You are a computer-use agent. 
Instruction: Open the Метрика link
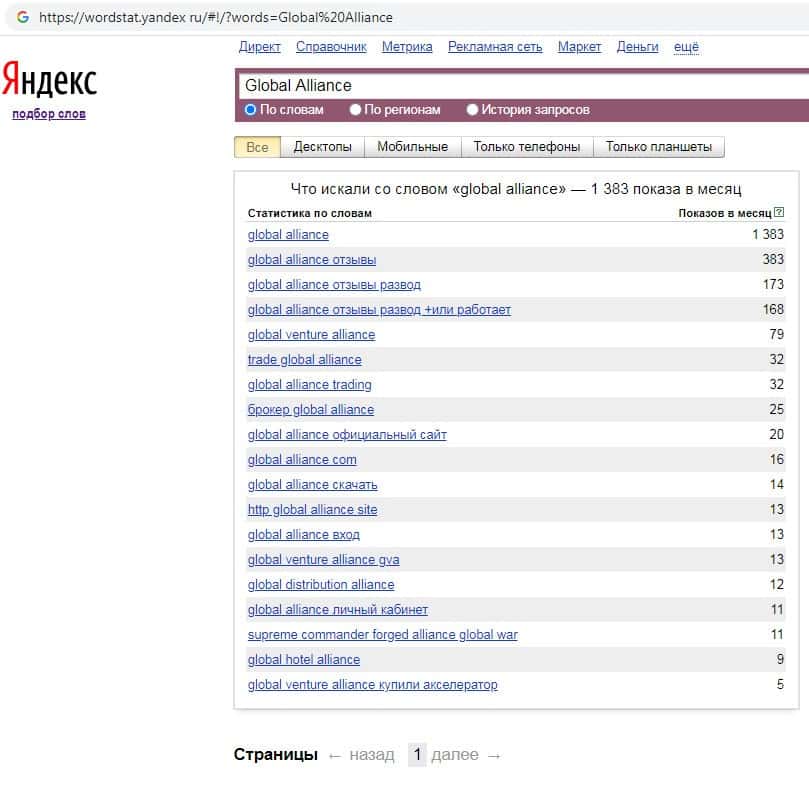pos(407,47)
